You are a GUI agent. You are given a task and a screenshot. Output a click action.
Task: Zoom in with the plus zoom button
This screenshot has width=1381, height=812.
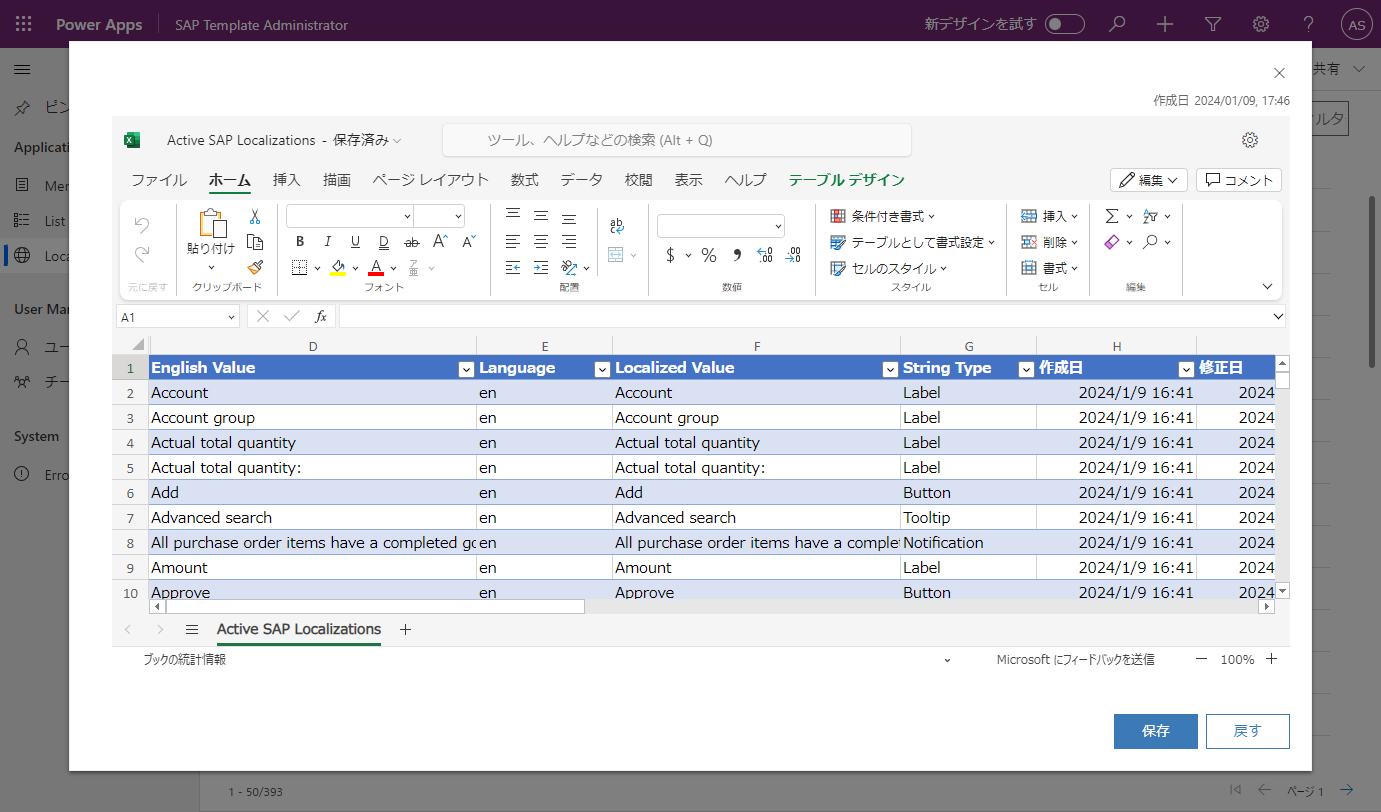coord(1272,659)
